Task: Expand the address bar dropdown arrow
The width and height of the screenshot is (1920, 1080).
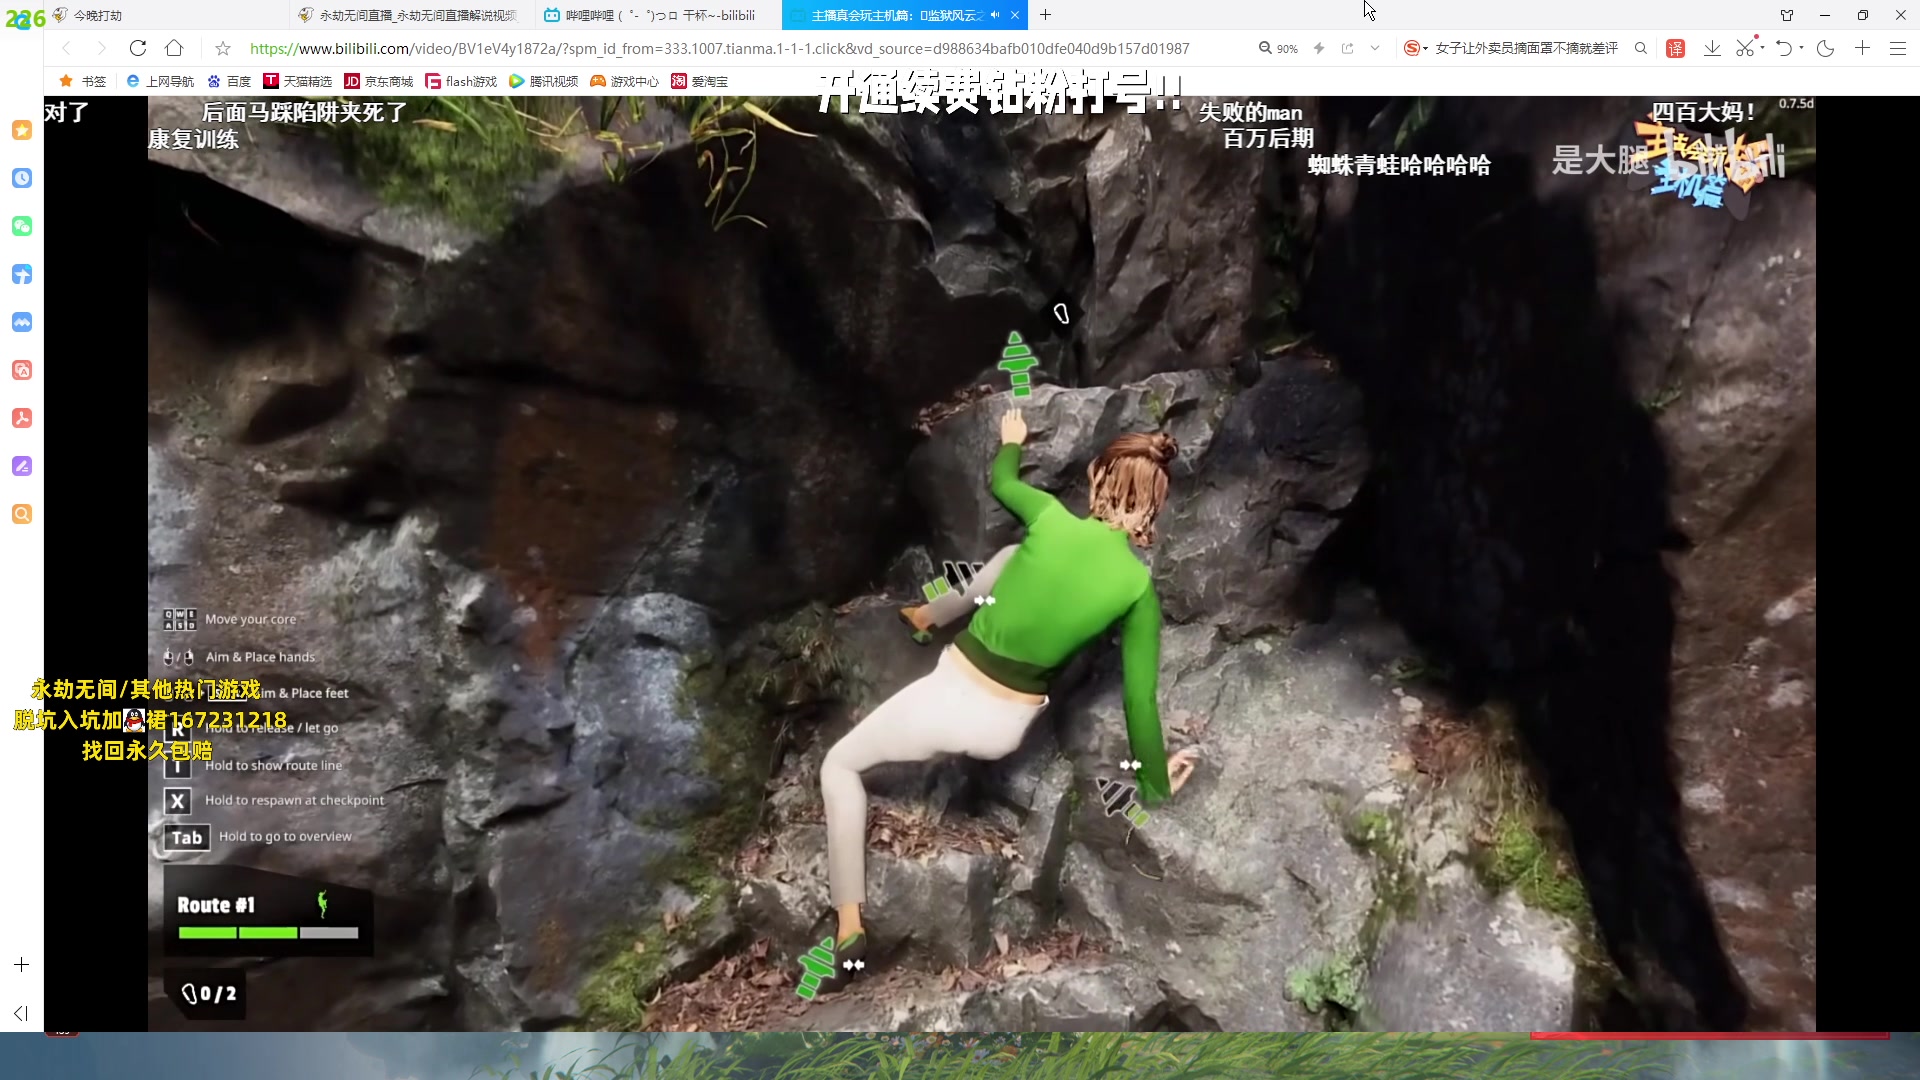Action: pos(1375,48)
